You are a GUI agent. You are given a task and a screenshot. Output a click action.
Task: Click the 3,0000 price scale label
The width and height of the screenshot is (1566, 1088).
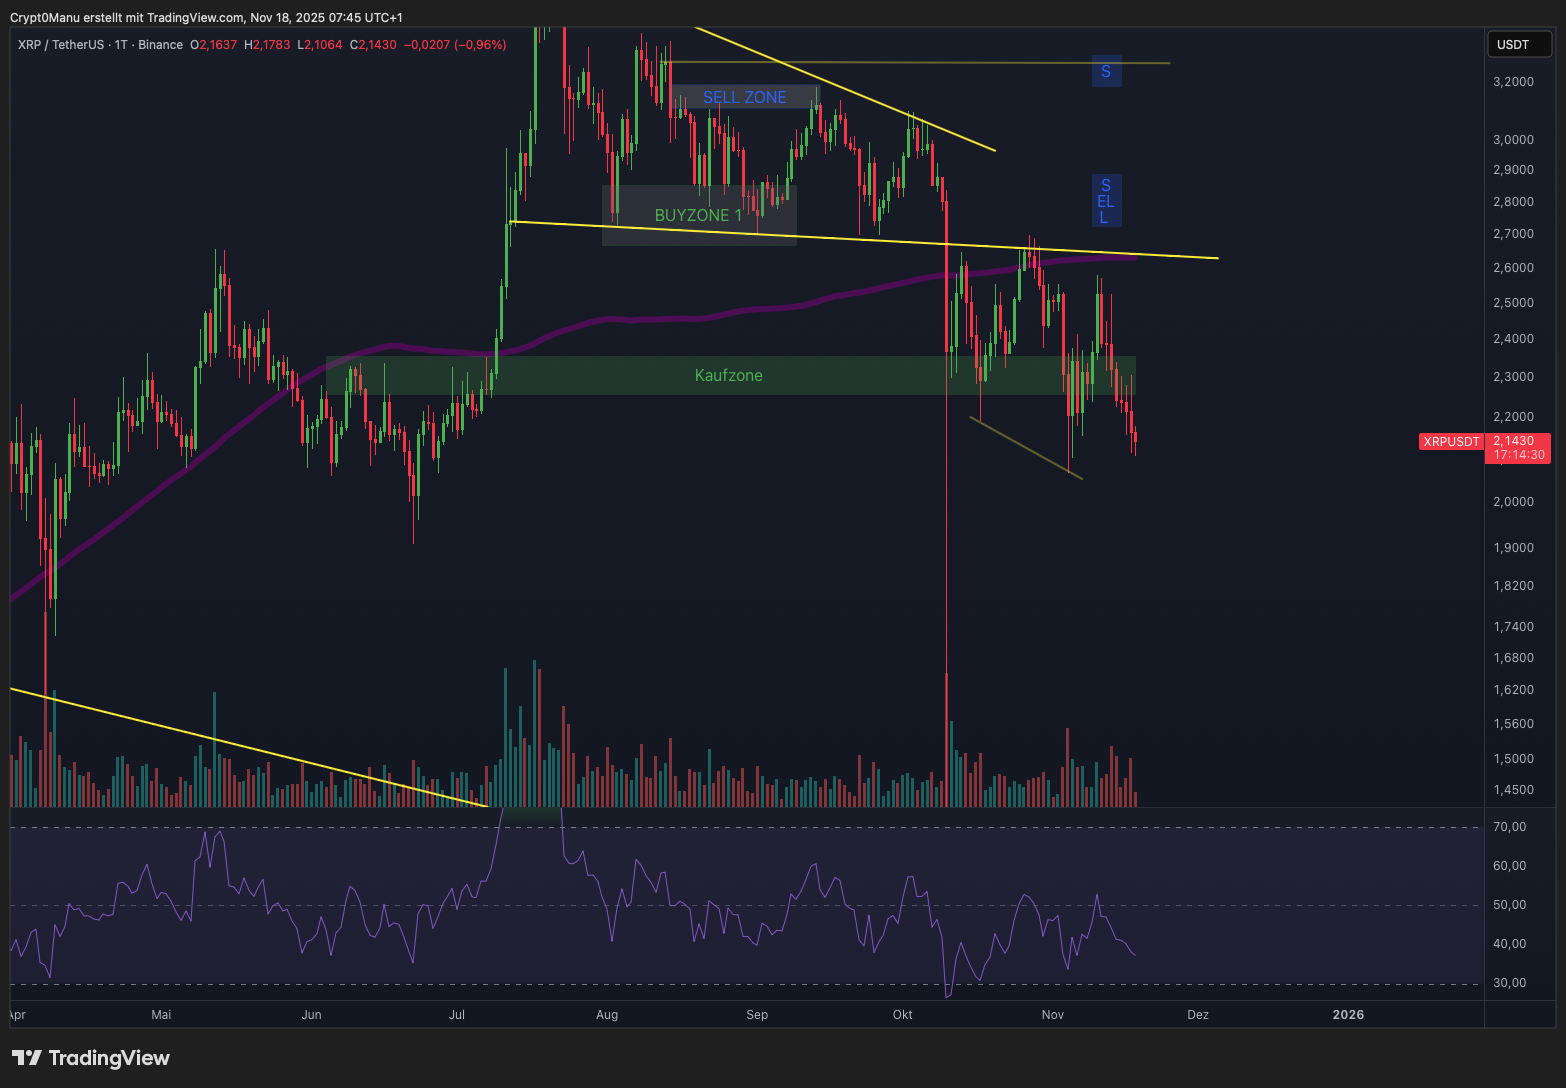(1512, 140)
